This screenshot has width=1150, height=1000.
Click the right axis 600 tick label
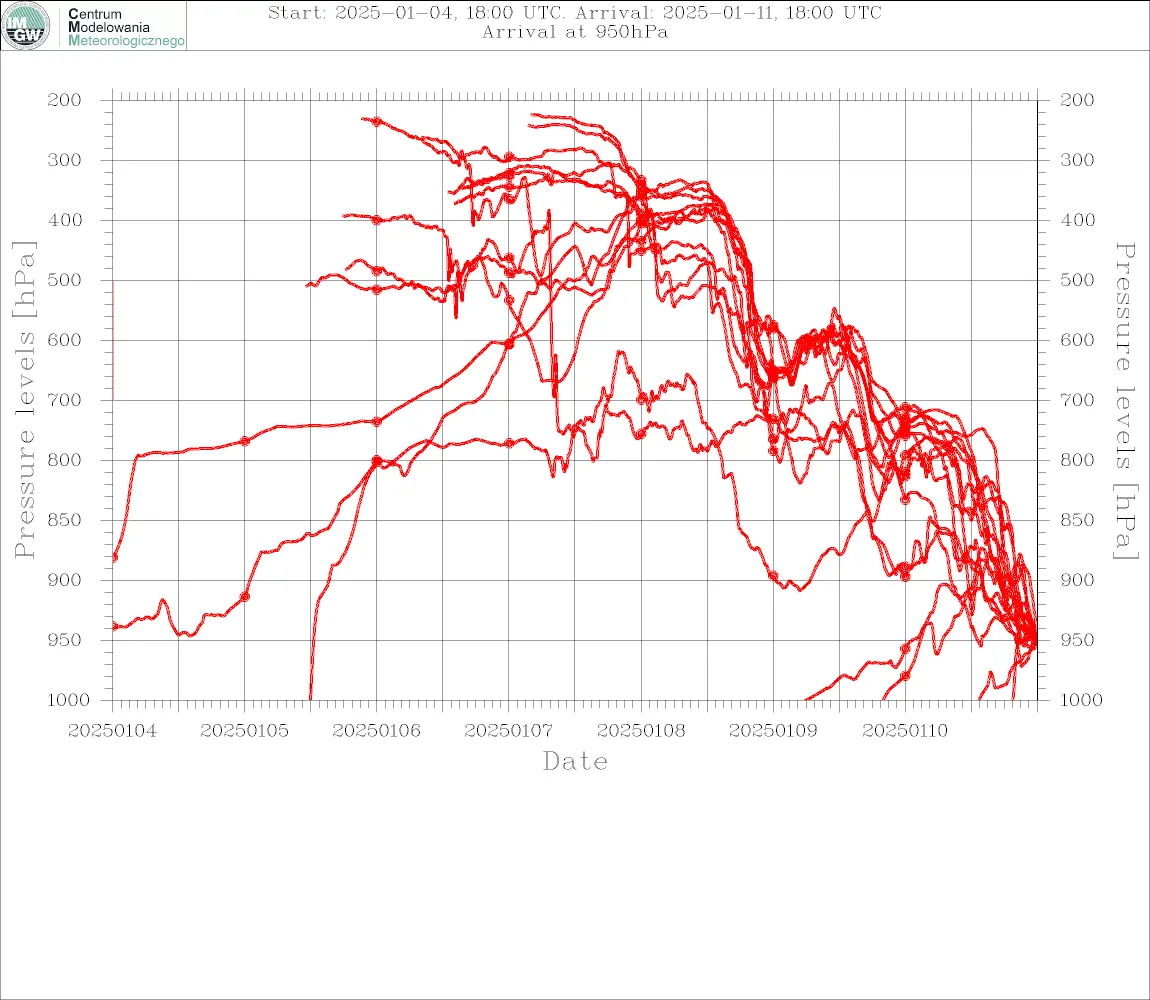pos(1077,340)
